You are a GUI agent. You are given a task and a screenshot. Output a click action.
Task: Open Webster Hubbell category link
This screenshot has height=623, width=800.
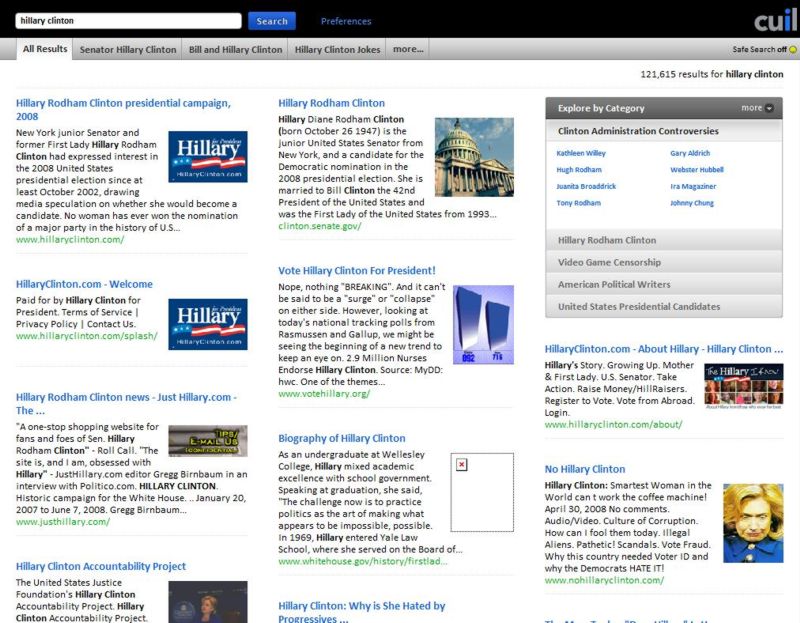(696, 169)
